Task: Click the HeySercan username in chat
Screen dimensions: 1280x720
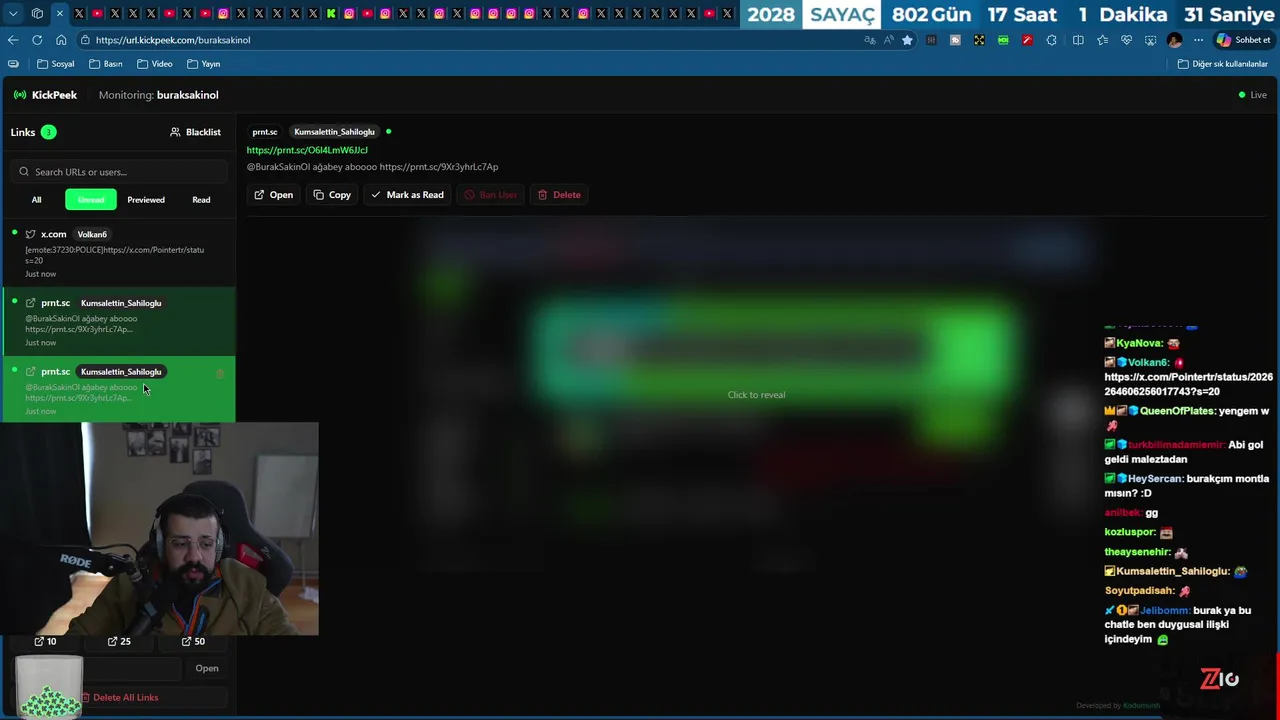Action: (x=1155, y=479)
